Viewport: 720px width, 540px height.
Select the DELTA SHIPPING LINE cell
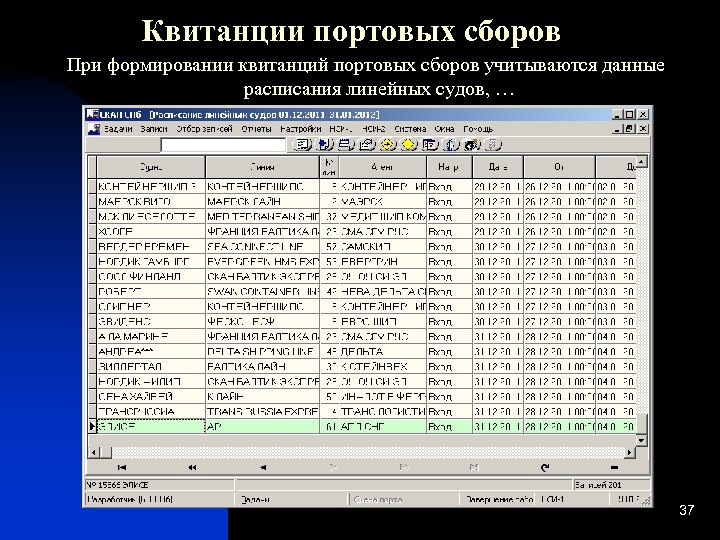(x=263, y=352)
